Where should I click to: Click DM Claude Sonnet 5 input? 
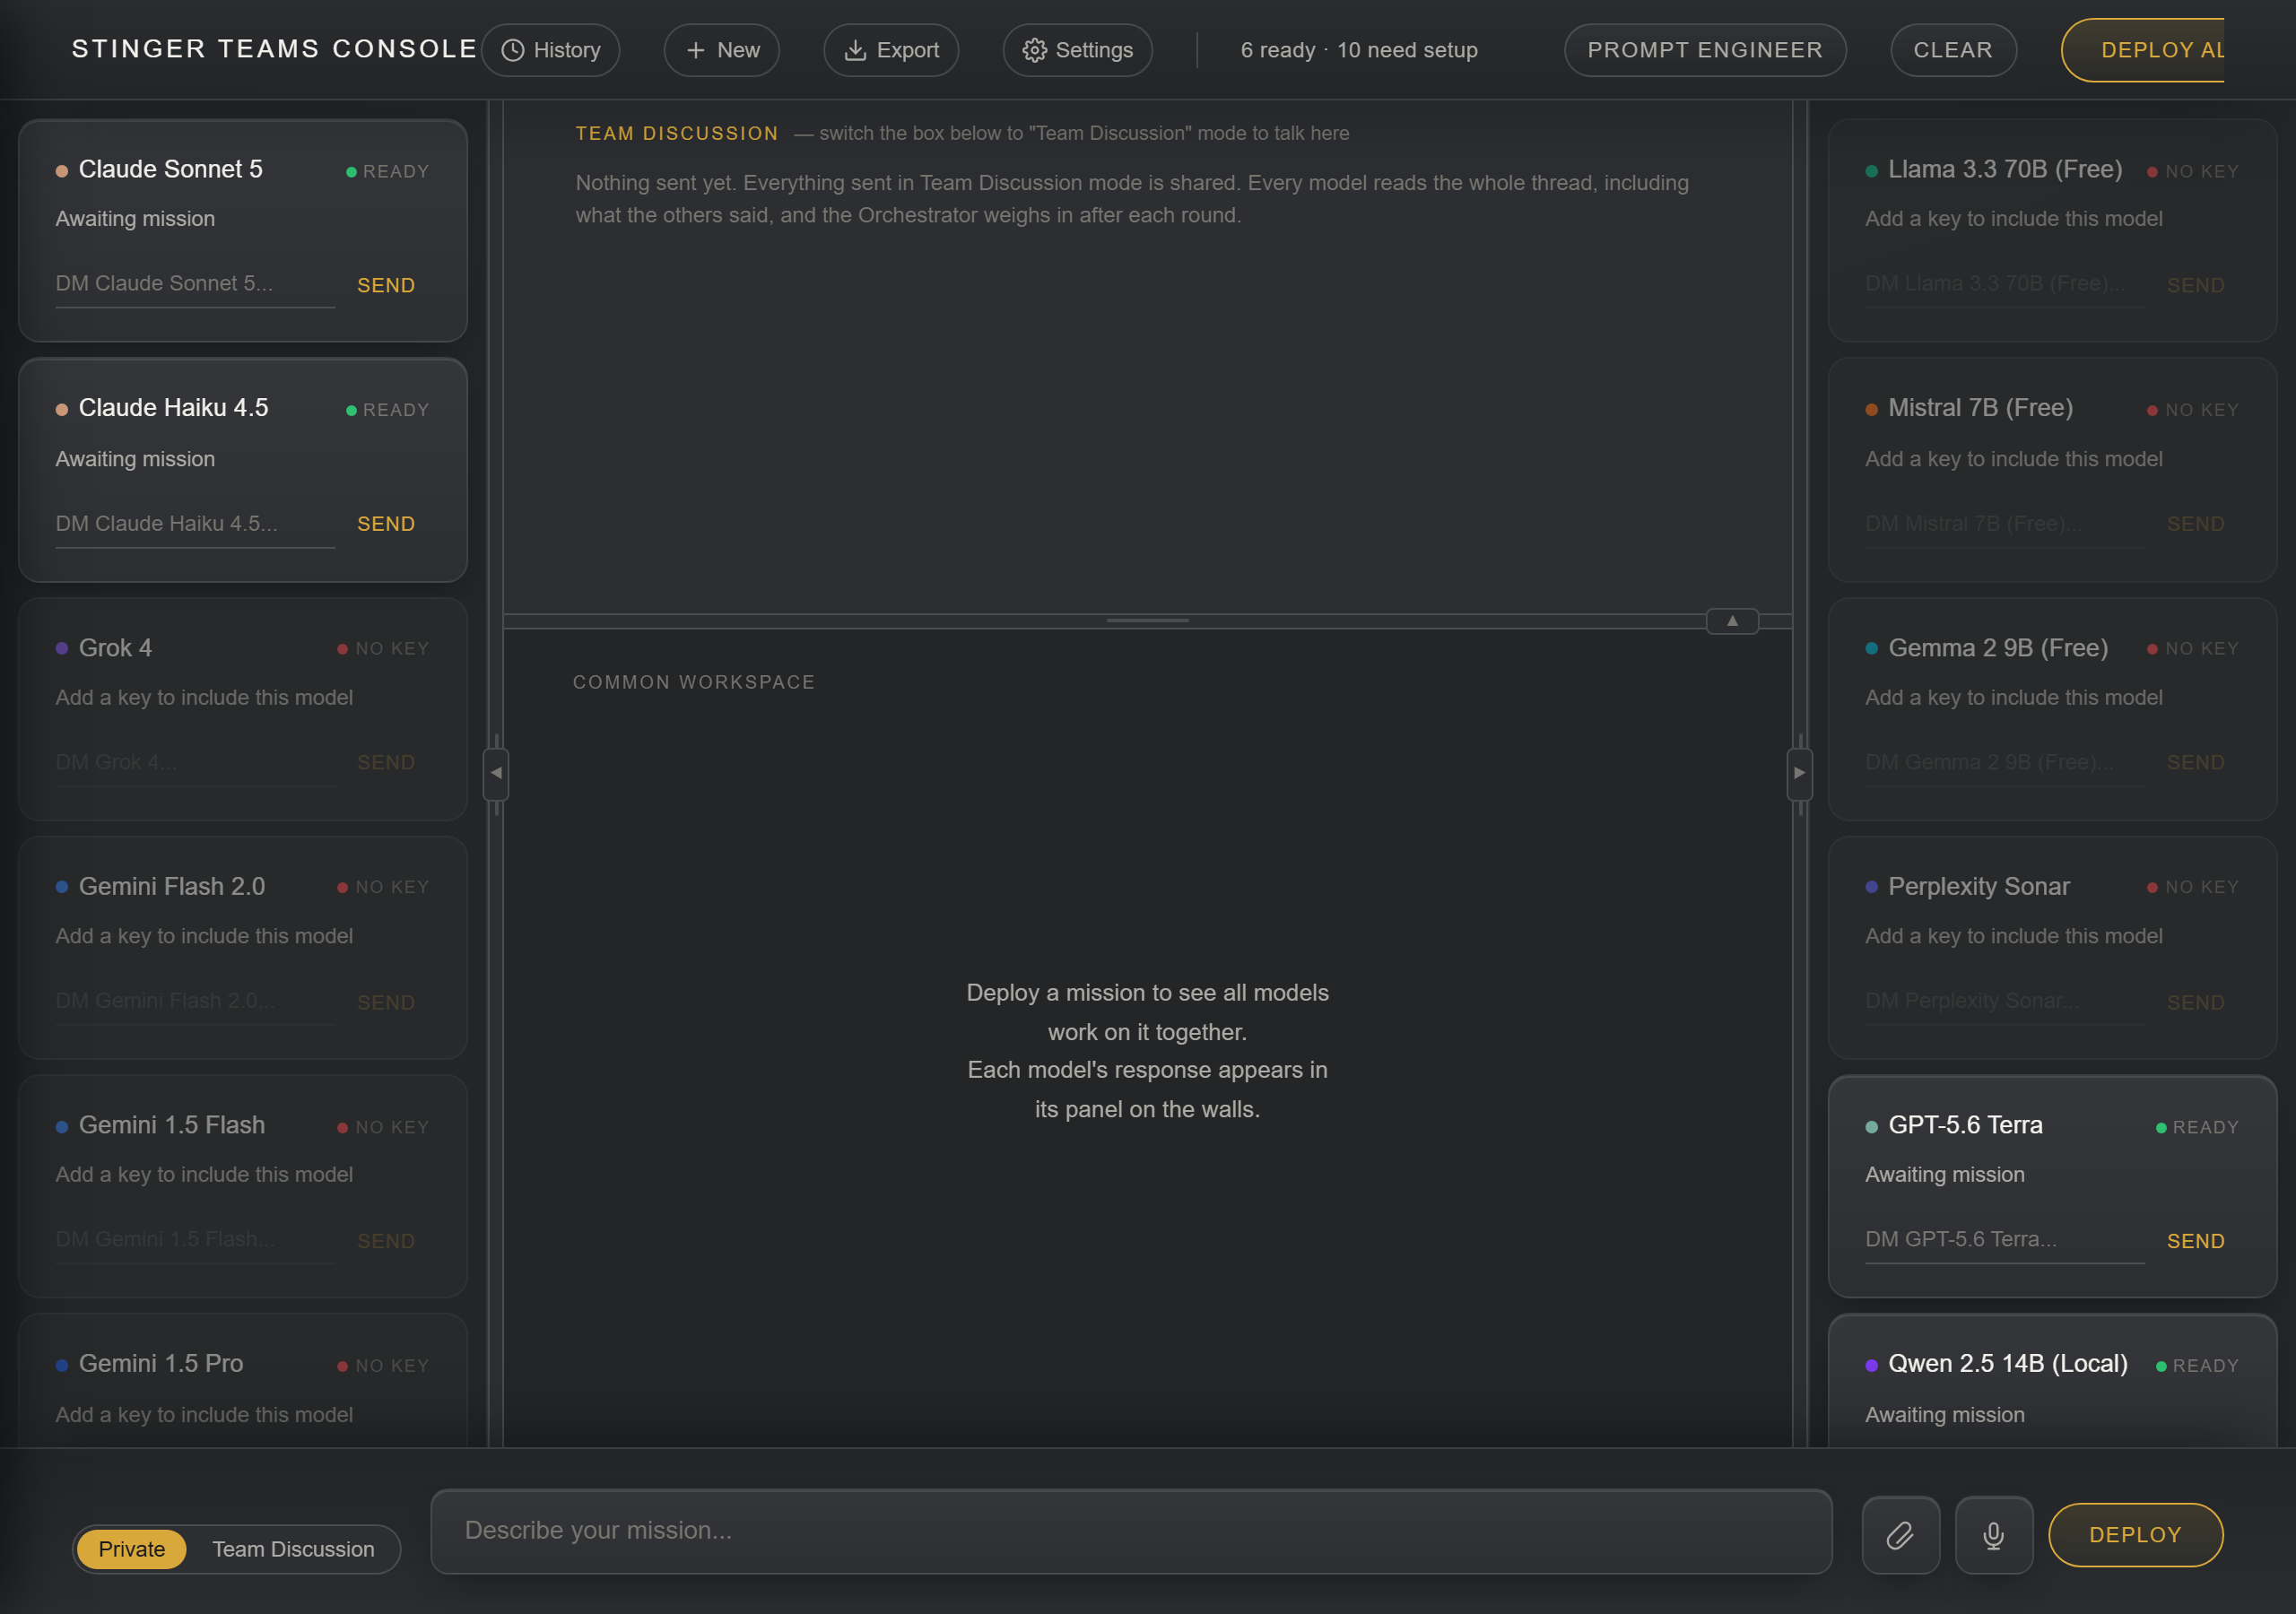click(x=195, y=284)
